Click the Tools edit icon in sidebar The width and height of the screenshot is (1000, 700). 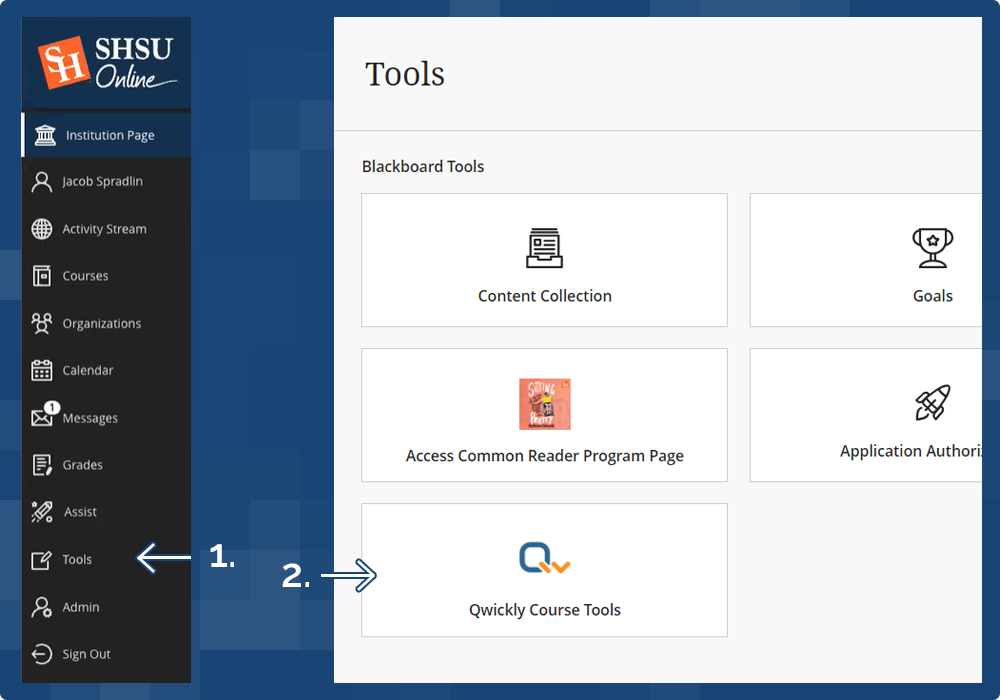41,560
